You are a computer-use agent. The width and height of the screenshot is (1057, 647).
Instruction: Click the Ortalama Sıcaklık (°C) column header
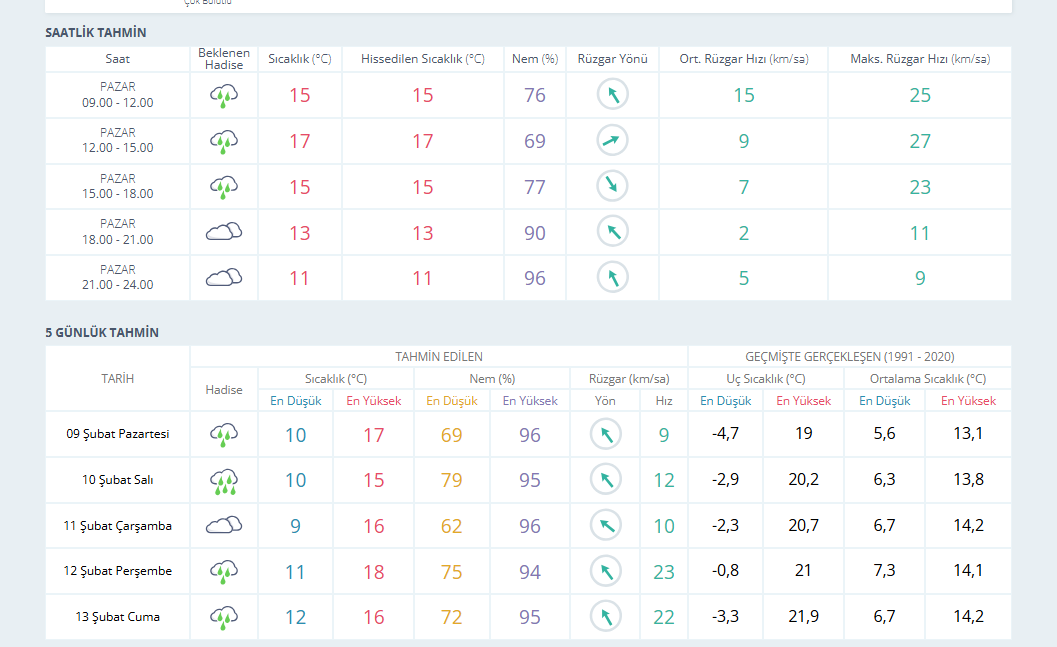tap(927, 379)
